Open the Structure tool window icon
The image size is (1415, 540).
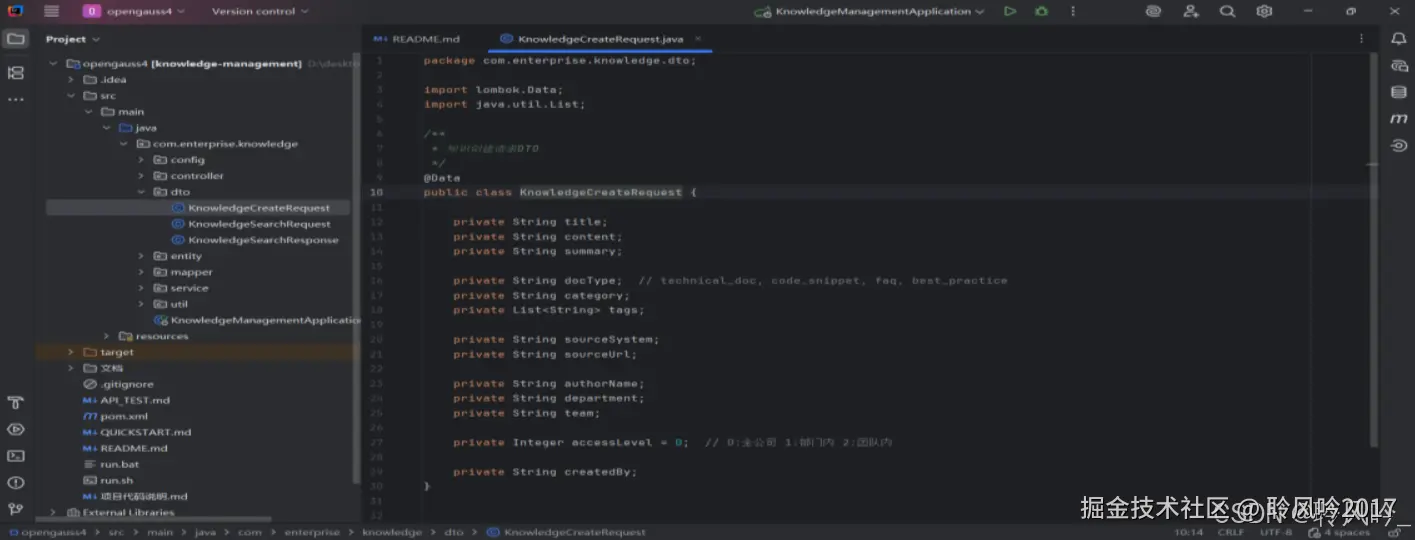click(15, 73)
